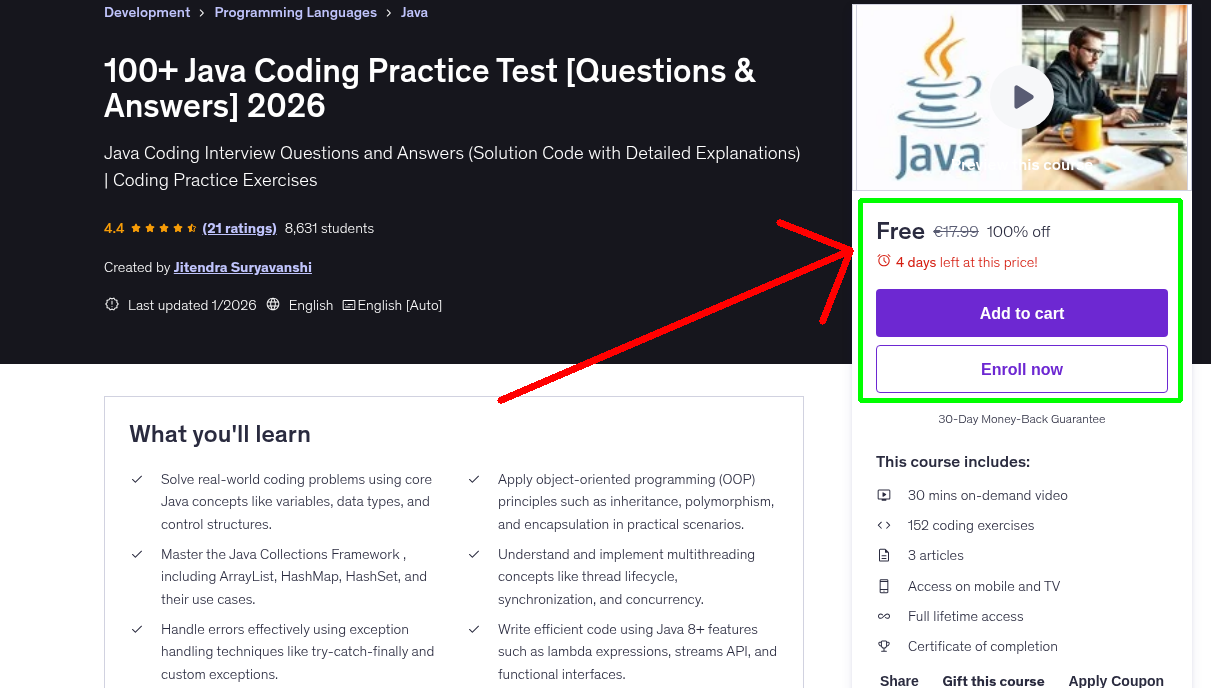
Task: Play the course preview video
Action: (1021, 96)
